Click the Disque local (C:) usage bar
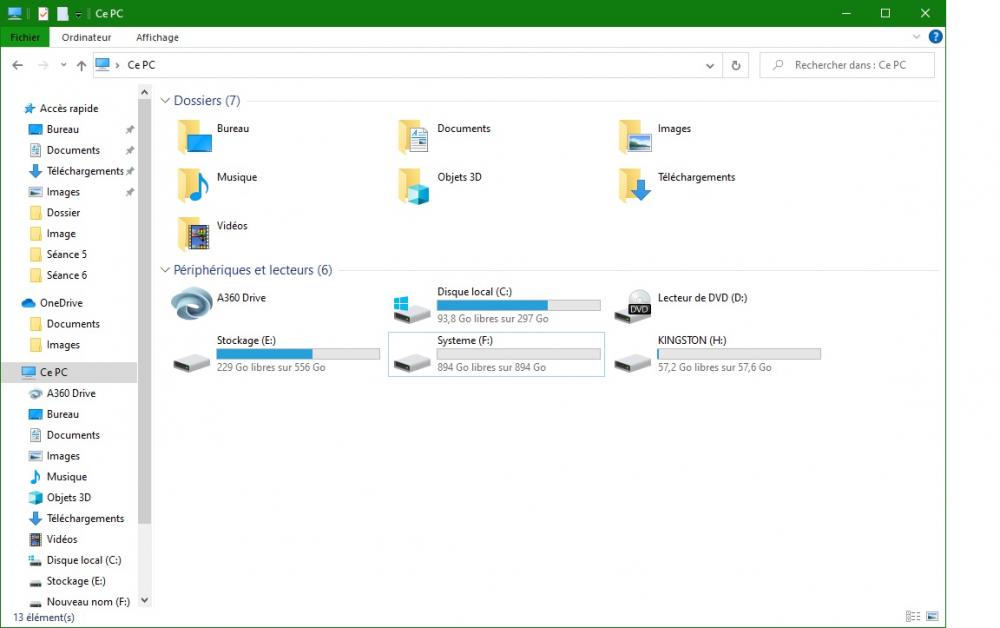1000x628 pixels. (518, 305)
